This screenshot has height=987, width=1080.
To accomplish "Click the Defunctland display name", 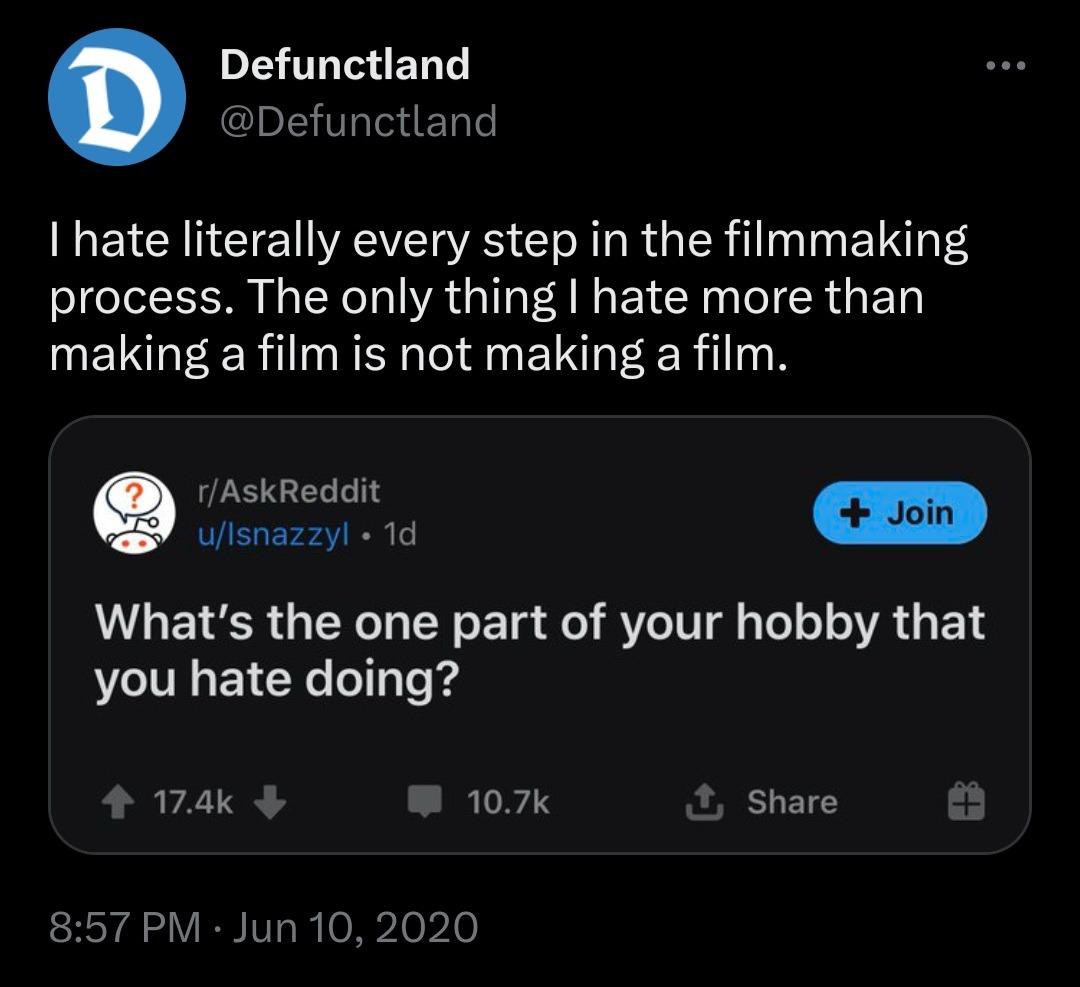I will click(x=344, y=65).
